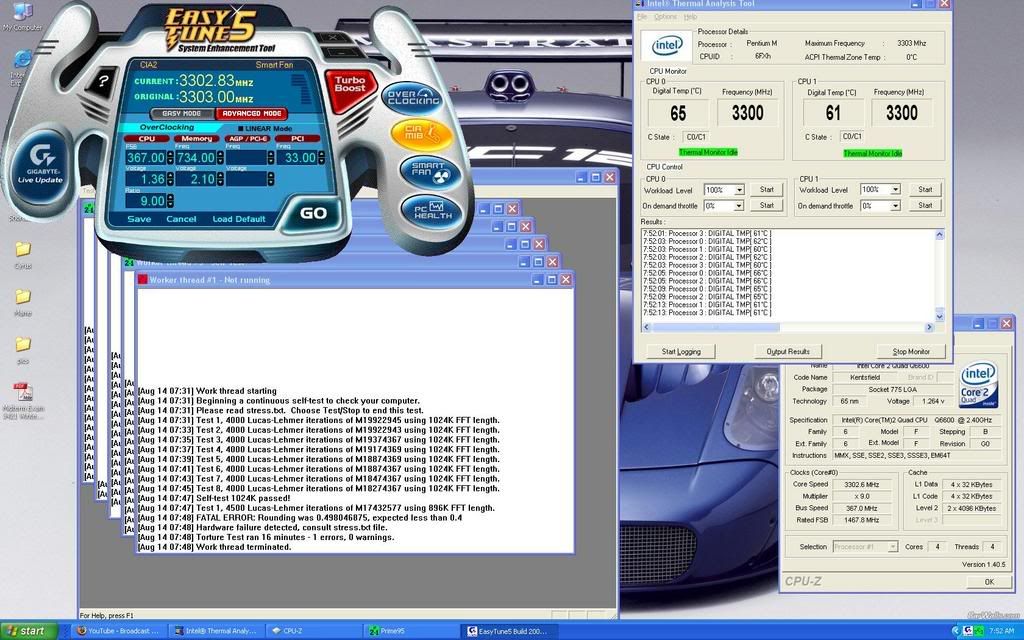Start the CPU 0 workload level

click(767, 189)
